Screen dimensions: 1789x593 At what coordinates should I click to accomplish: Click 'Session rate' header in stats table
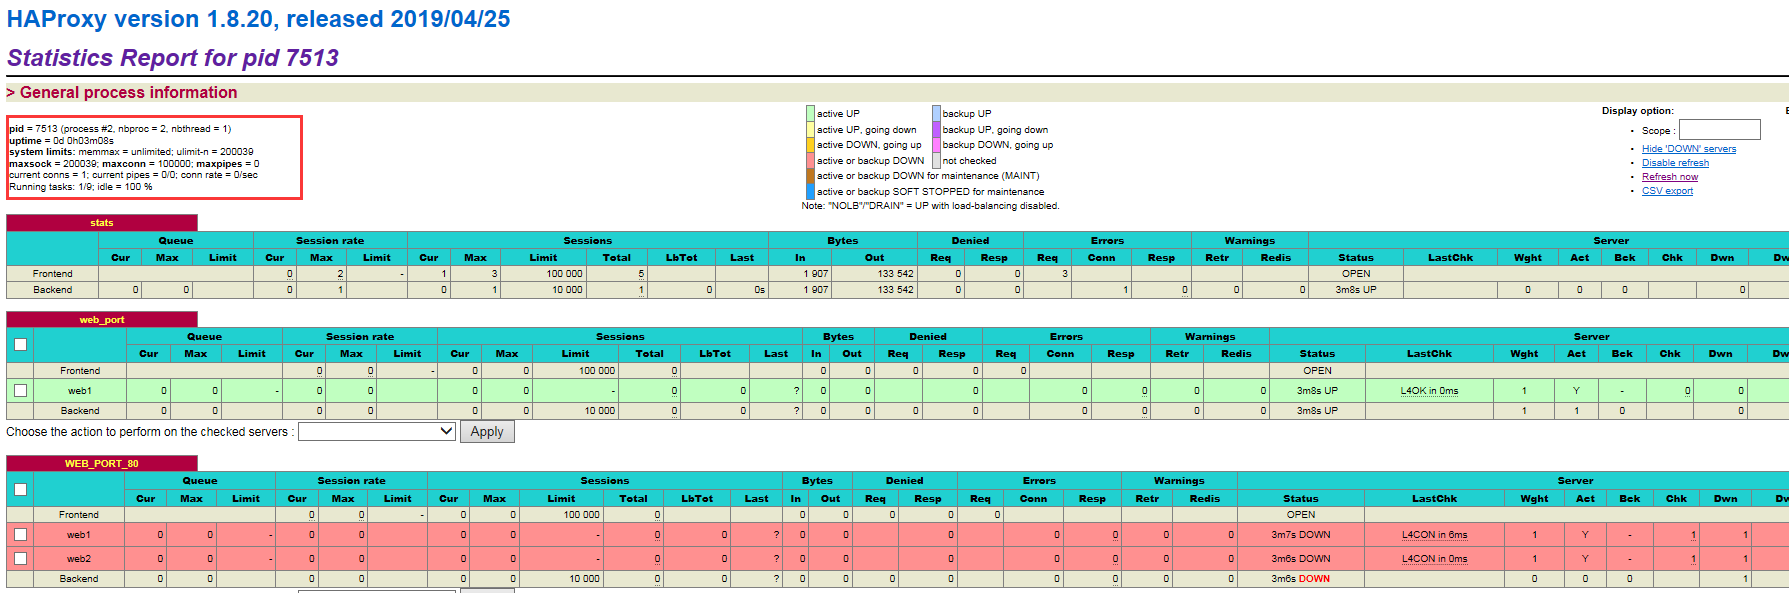(x=330, y=241)
